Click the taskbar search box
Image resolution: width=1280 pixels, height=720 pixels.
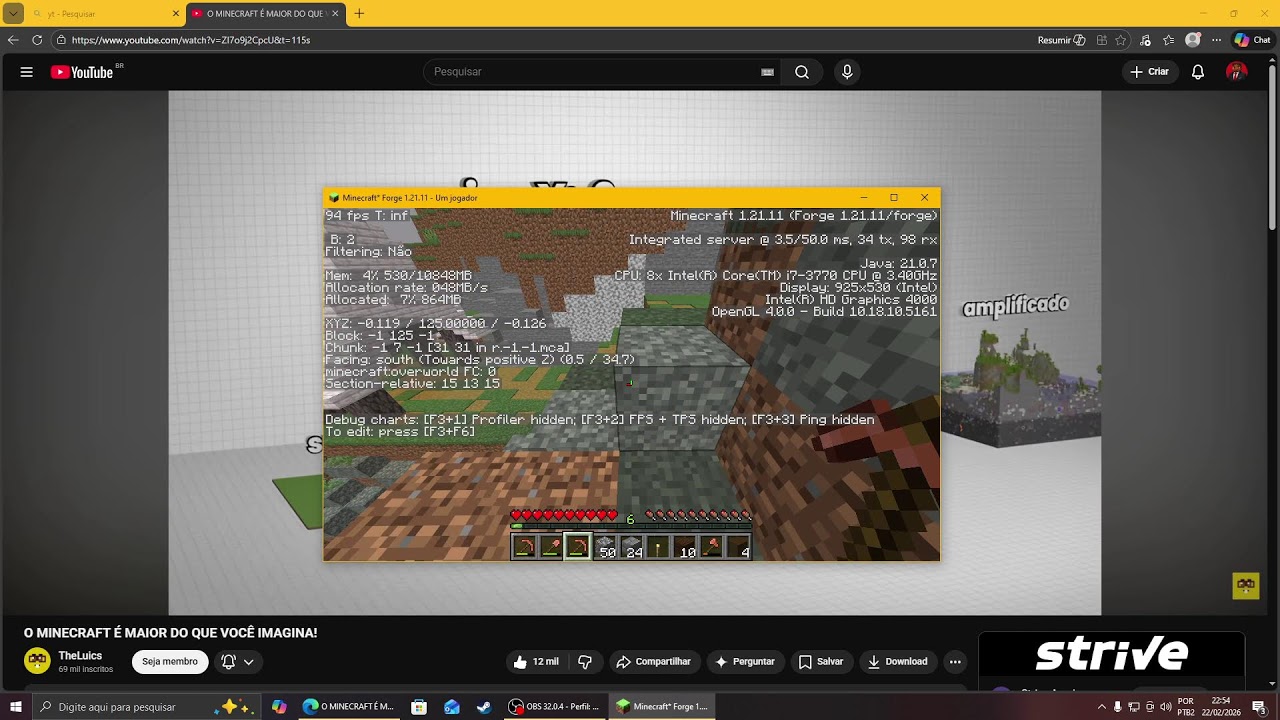147,707
